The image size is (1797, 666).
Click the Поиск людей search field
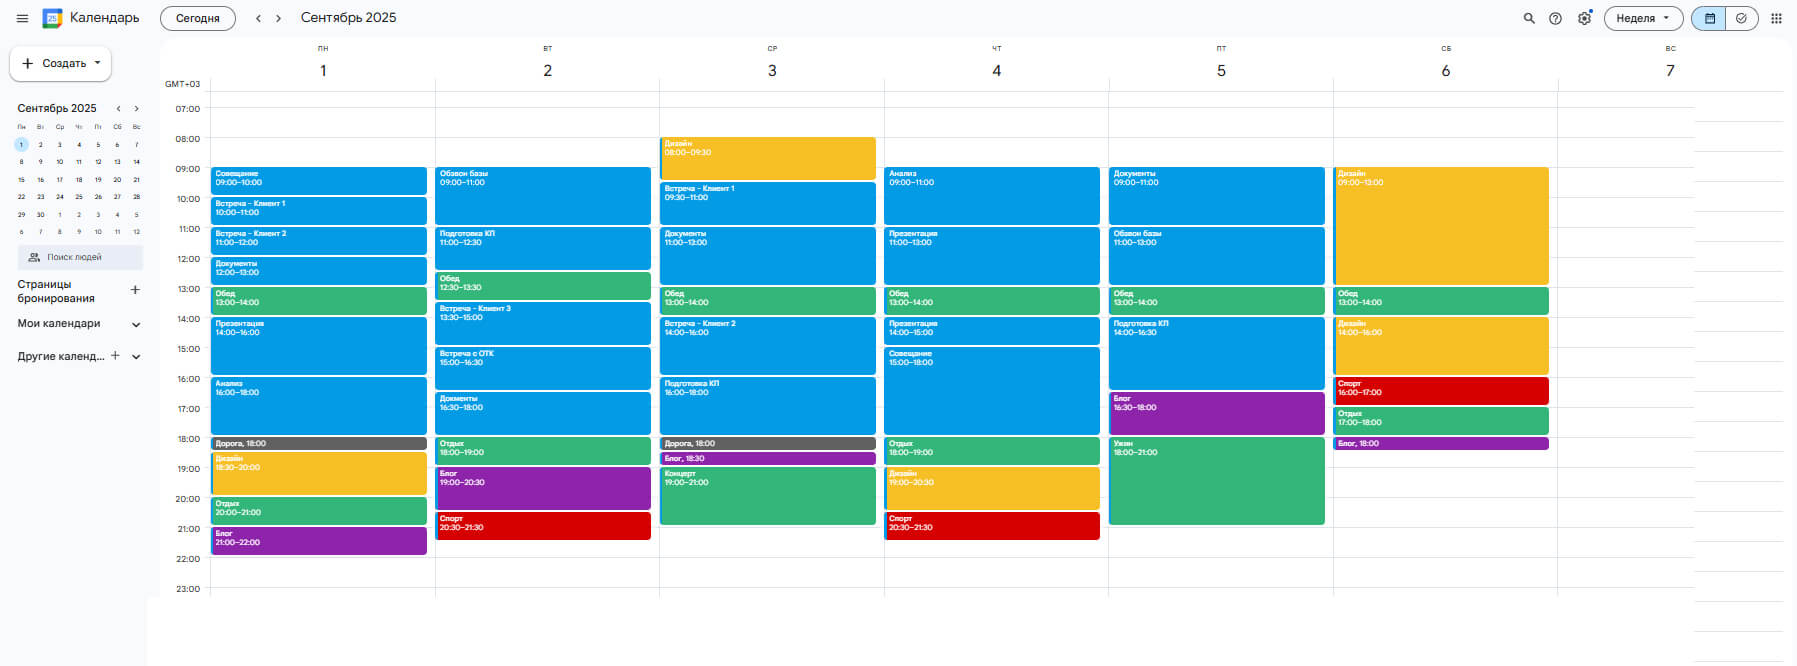tap(80, 257)
